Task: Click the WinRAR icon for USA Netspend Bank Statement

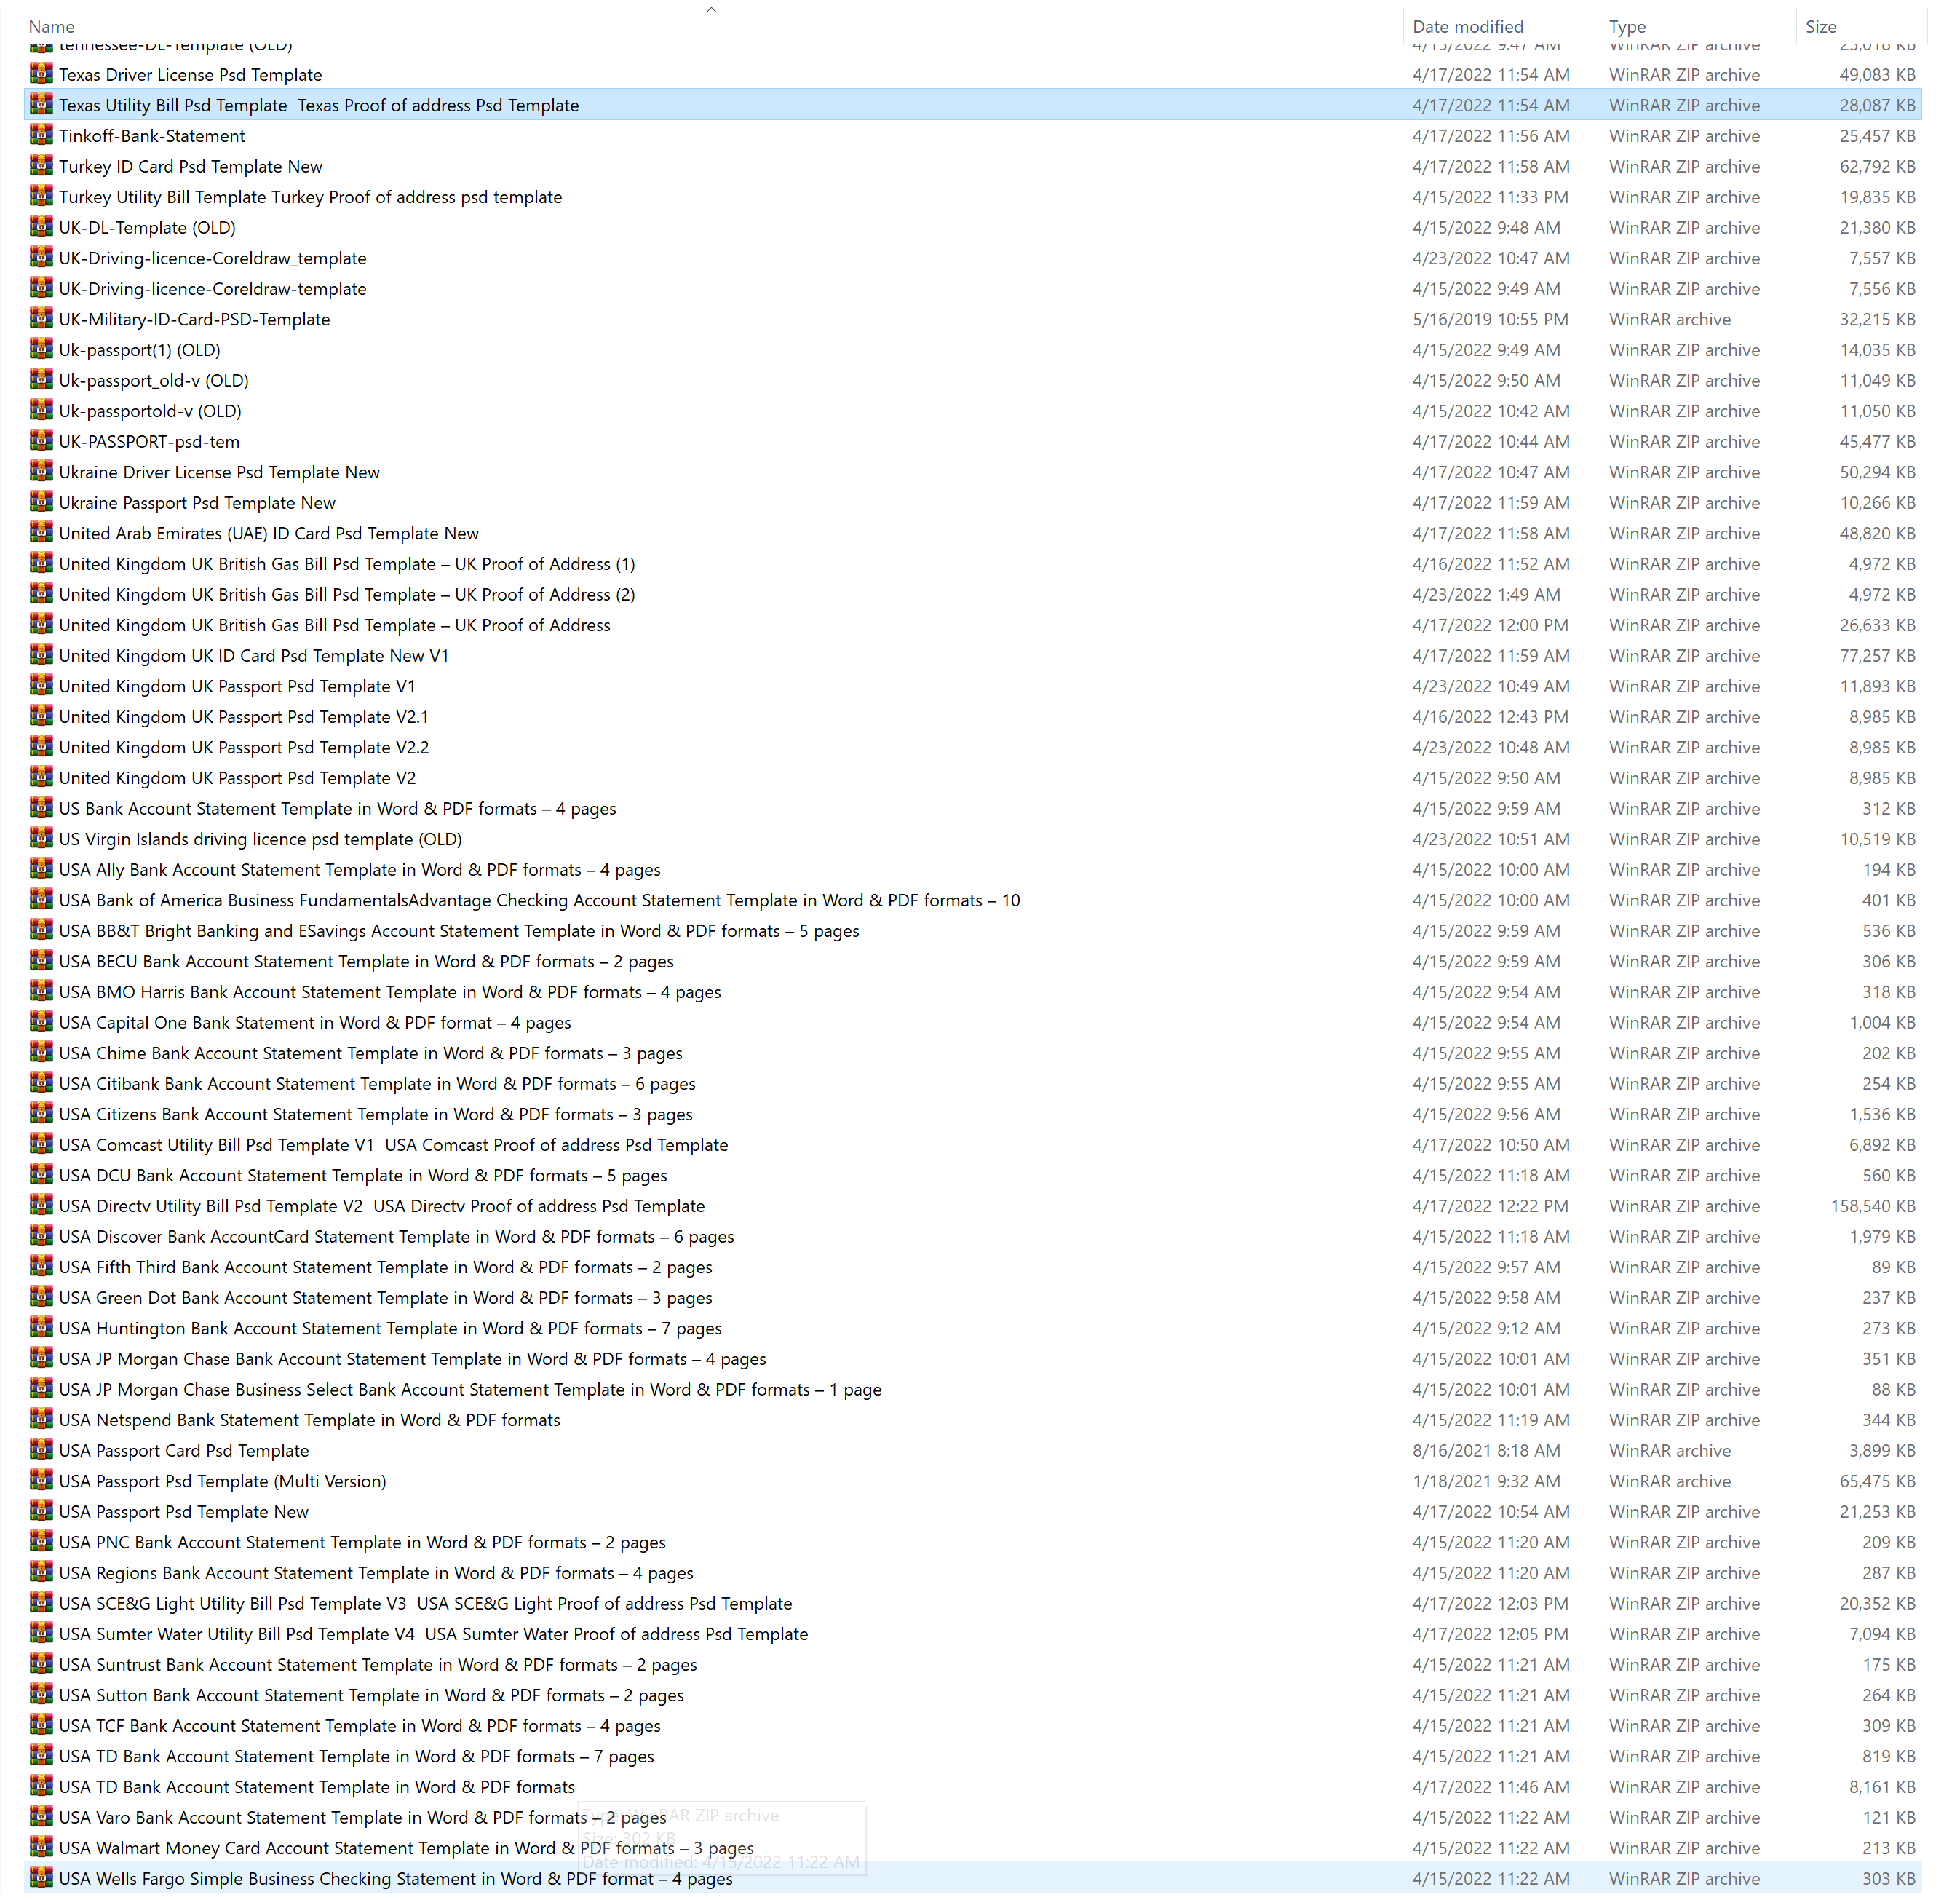Action: point(41,1419)
